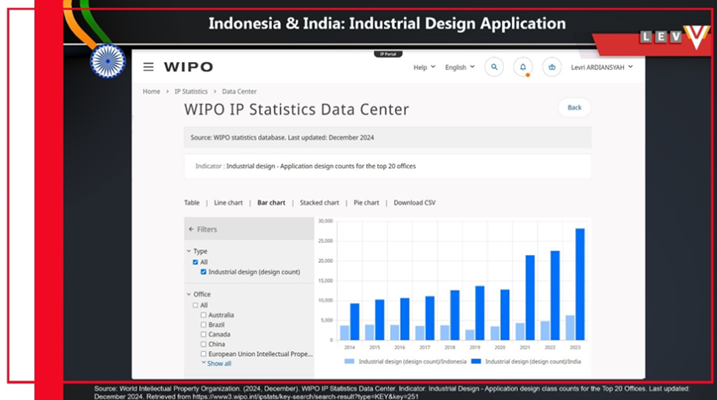Check the Australia office checkbox
The width and height of the screenshot is (717, 400).
[204, 315]
